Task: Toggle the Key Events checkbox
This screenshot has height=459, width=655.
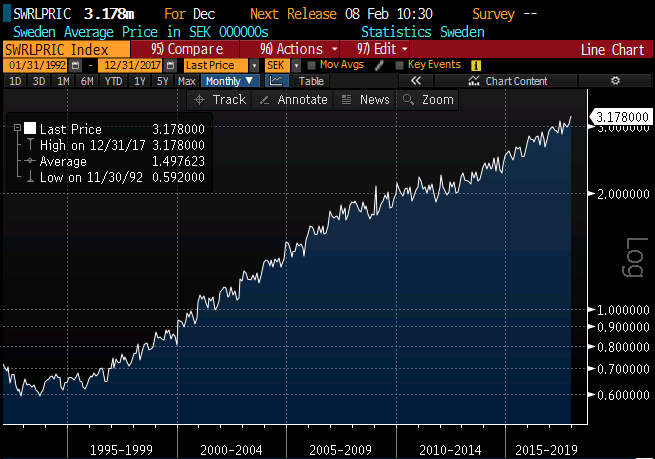Action: click(x=400, y=65)
